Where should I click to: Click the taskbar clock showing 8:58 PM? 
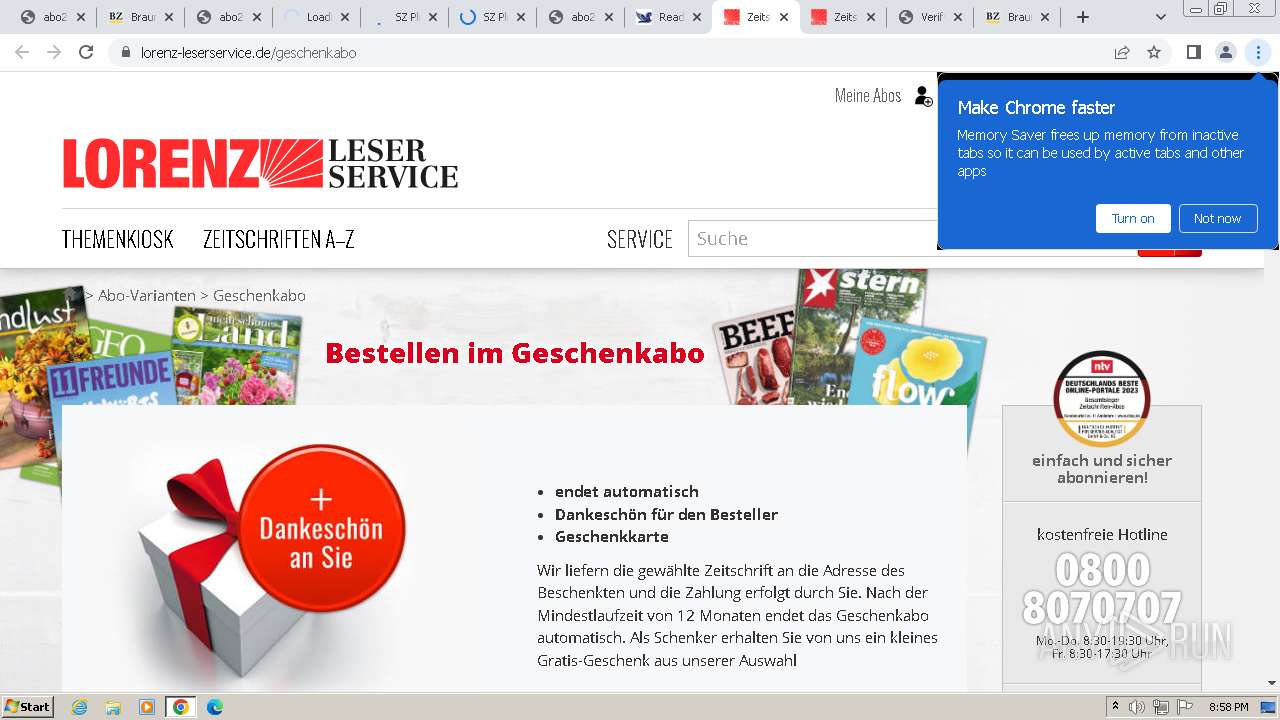pos(1229,707)
